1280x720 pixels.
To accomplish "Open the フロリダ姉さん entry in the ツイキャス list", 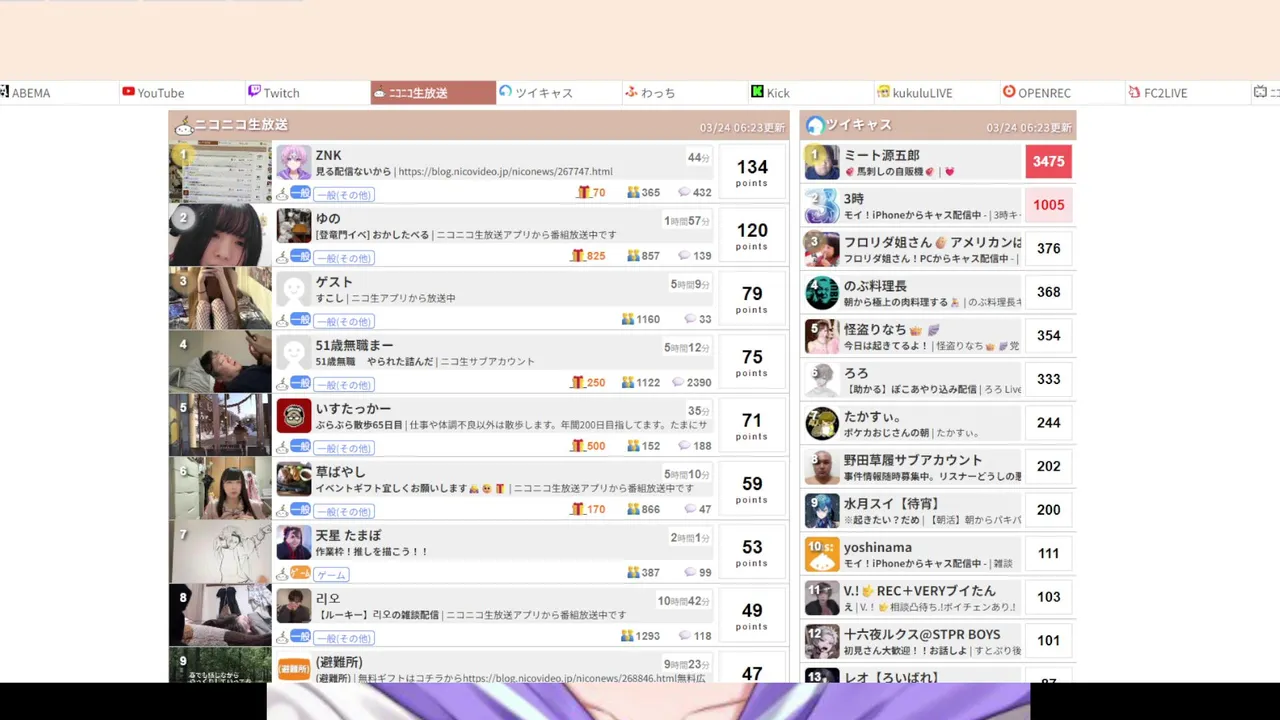I will 932,249.
